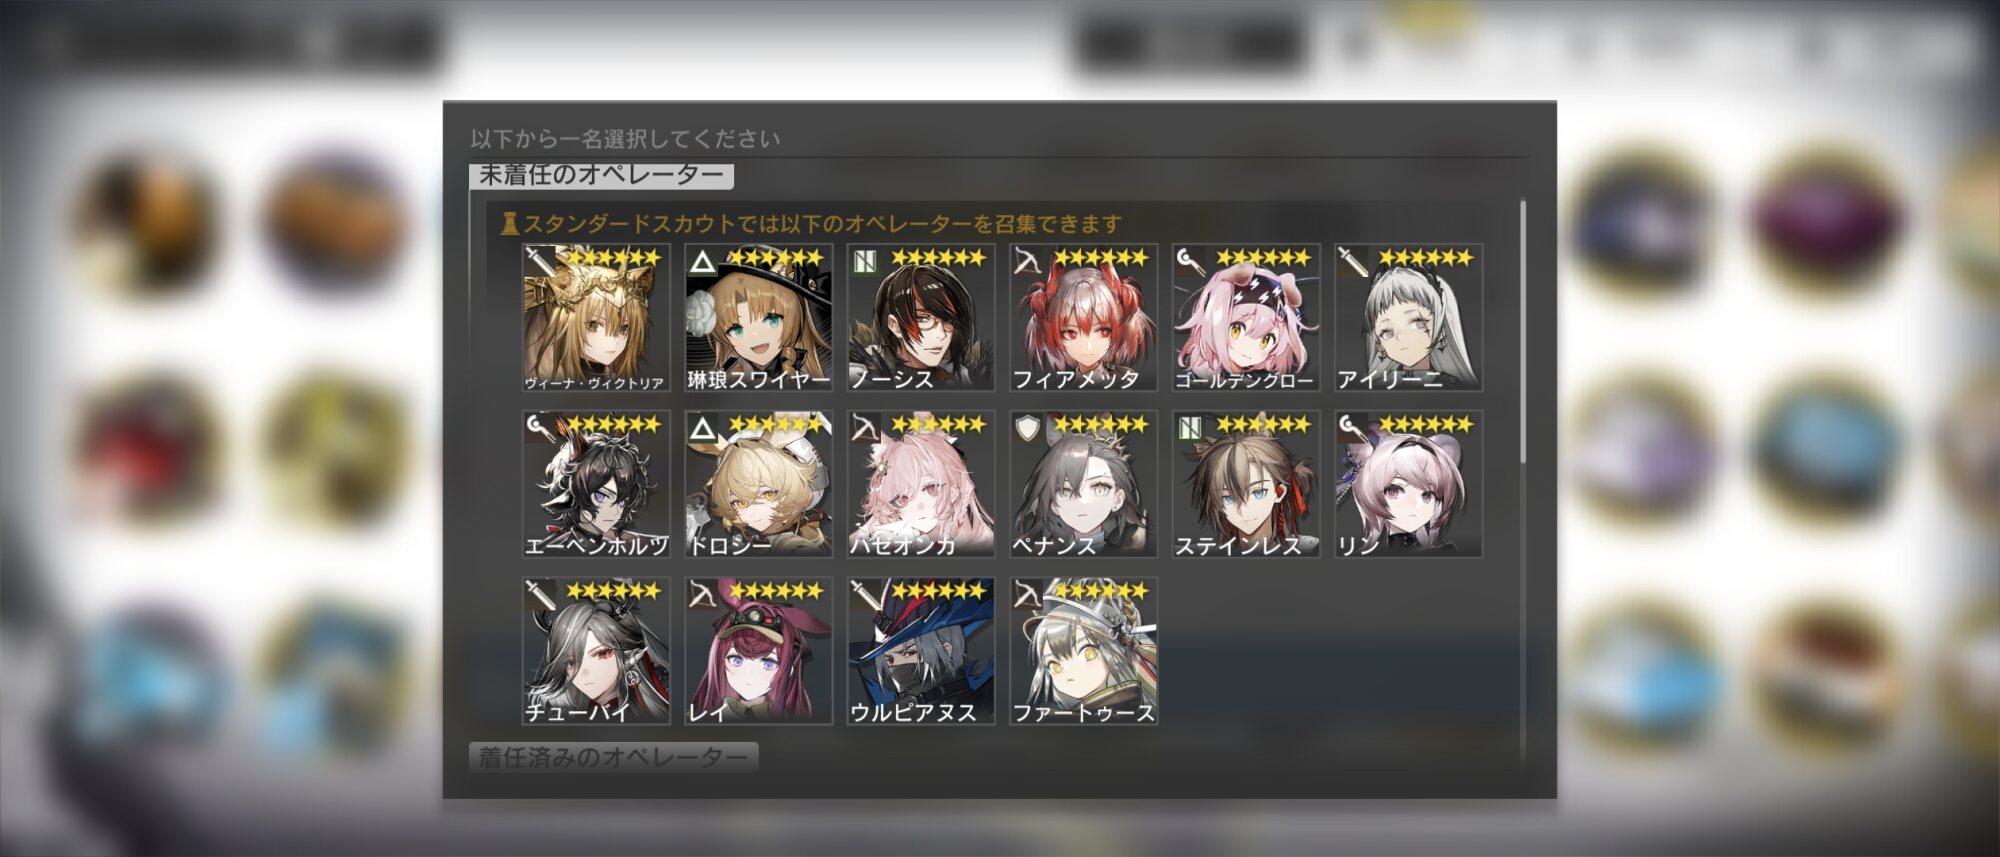Click the defender shield icon on ペナンス
This screenshot has width=2000, height=857.
[x=1028, y=428]
